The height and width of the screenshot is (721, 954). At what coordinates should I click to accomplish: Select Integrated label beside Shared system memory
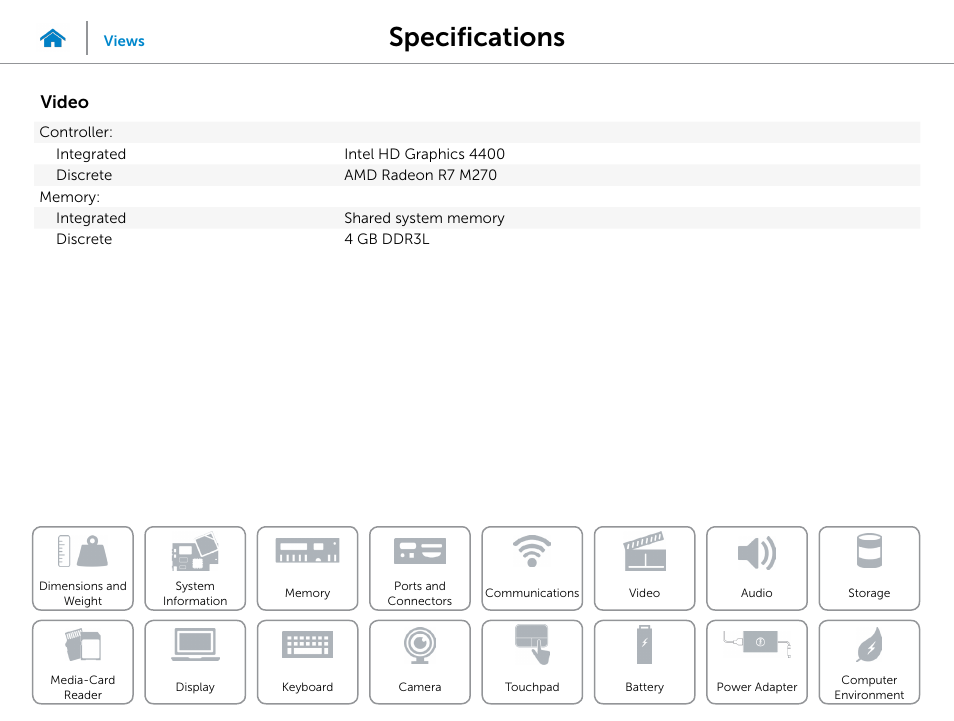(91, 218)
